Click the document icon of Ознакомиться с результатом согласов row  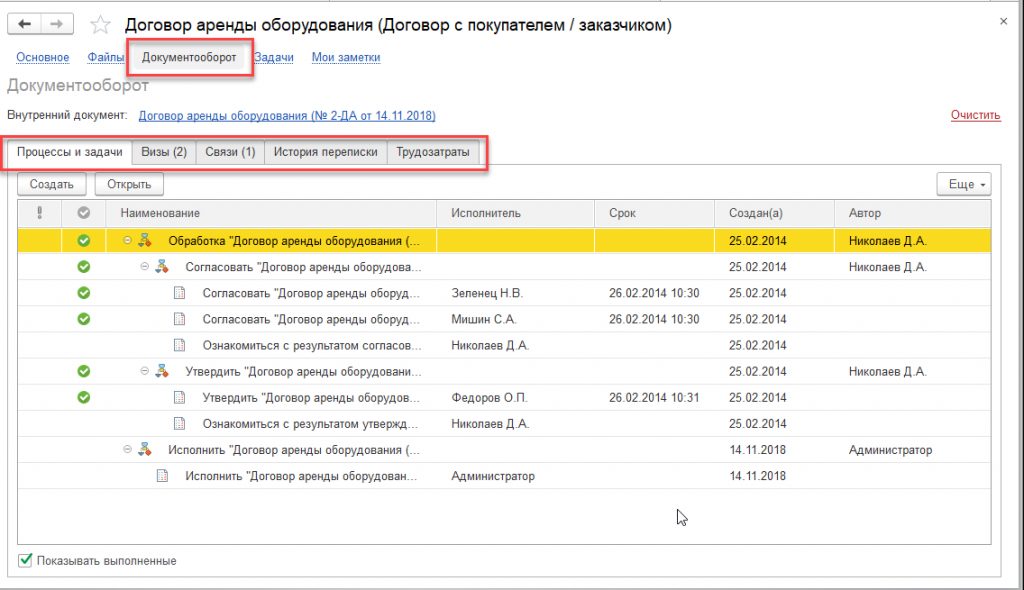(x=180, y=345)
